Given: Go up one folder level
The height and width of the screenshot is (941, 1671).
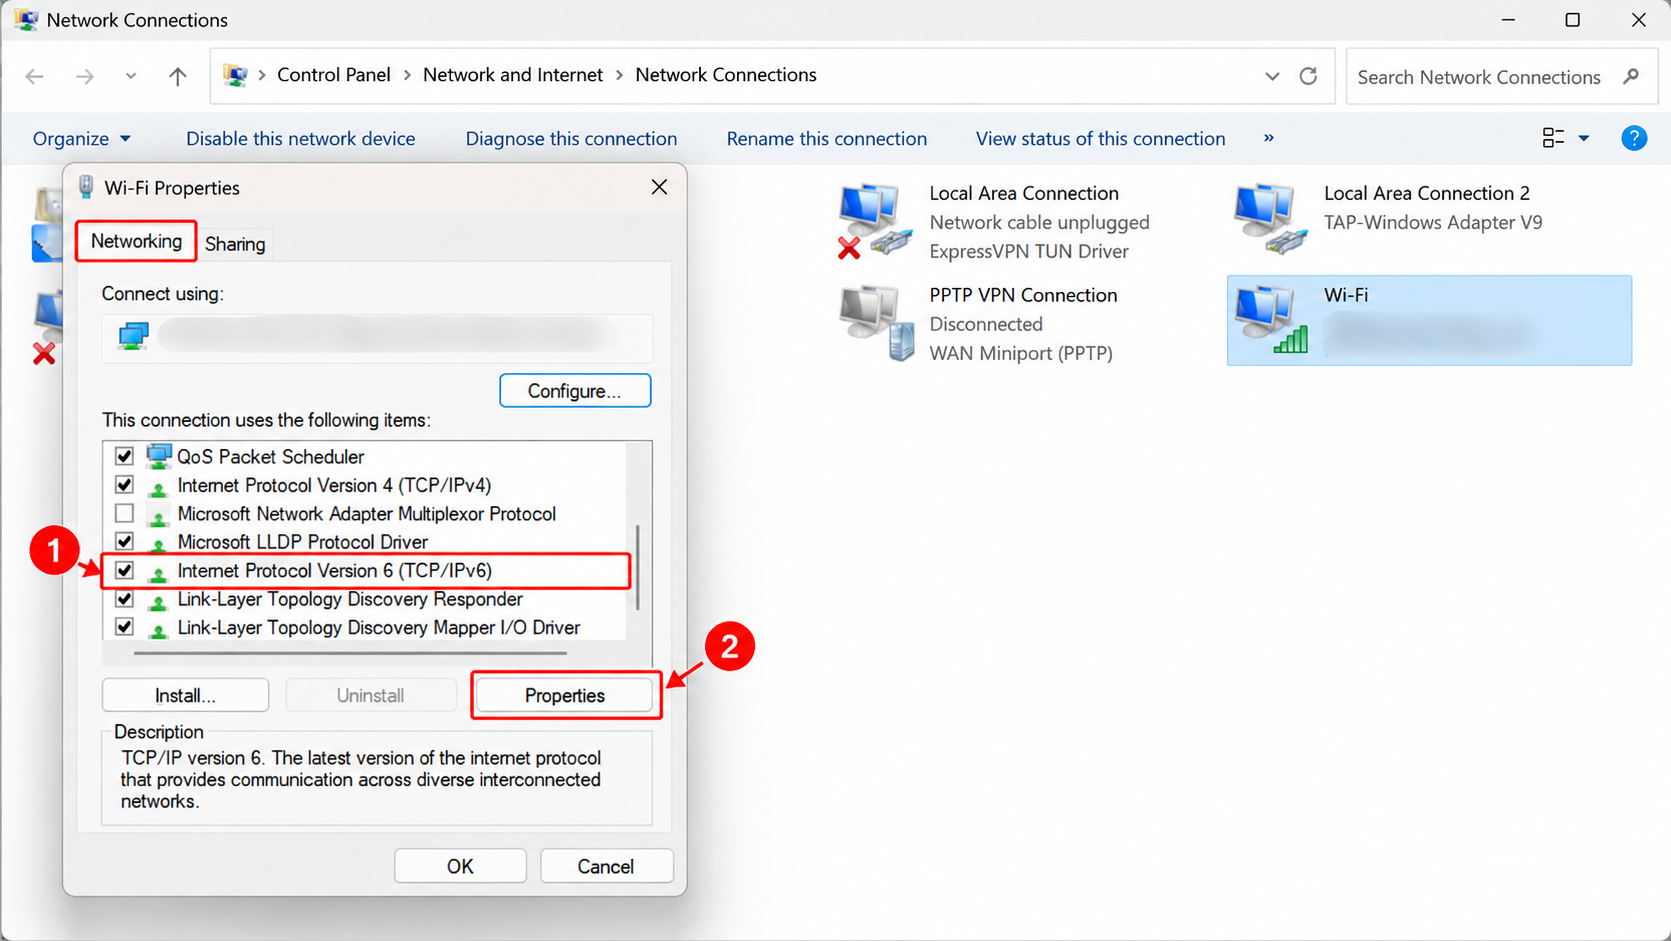Looking at the screenshot, I should (x=178, y=76).
